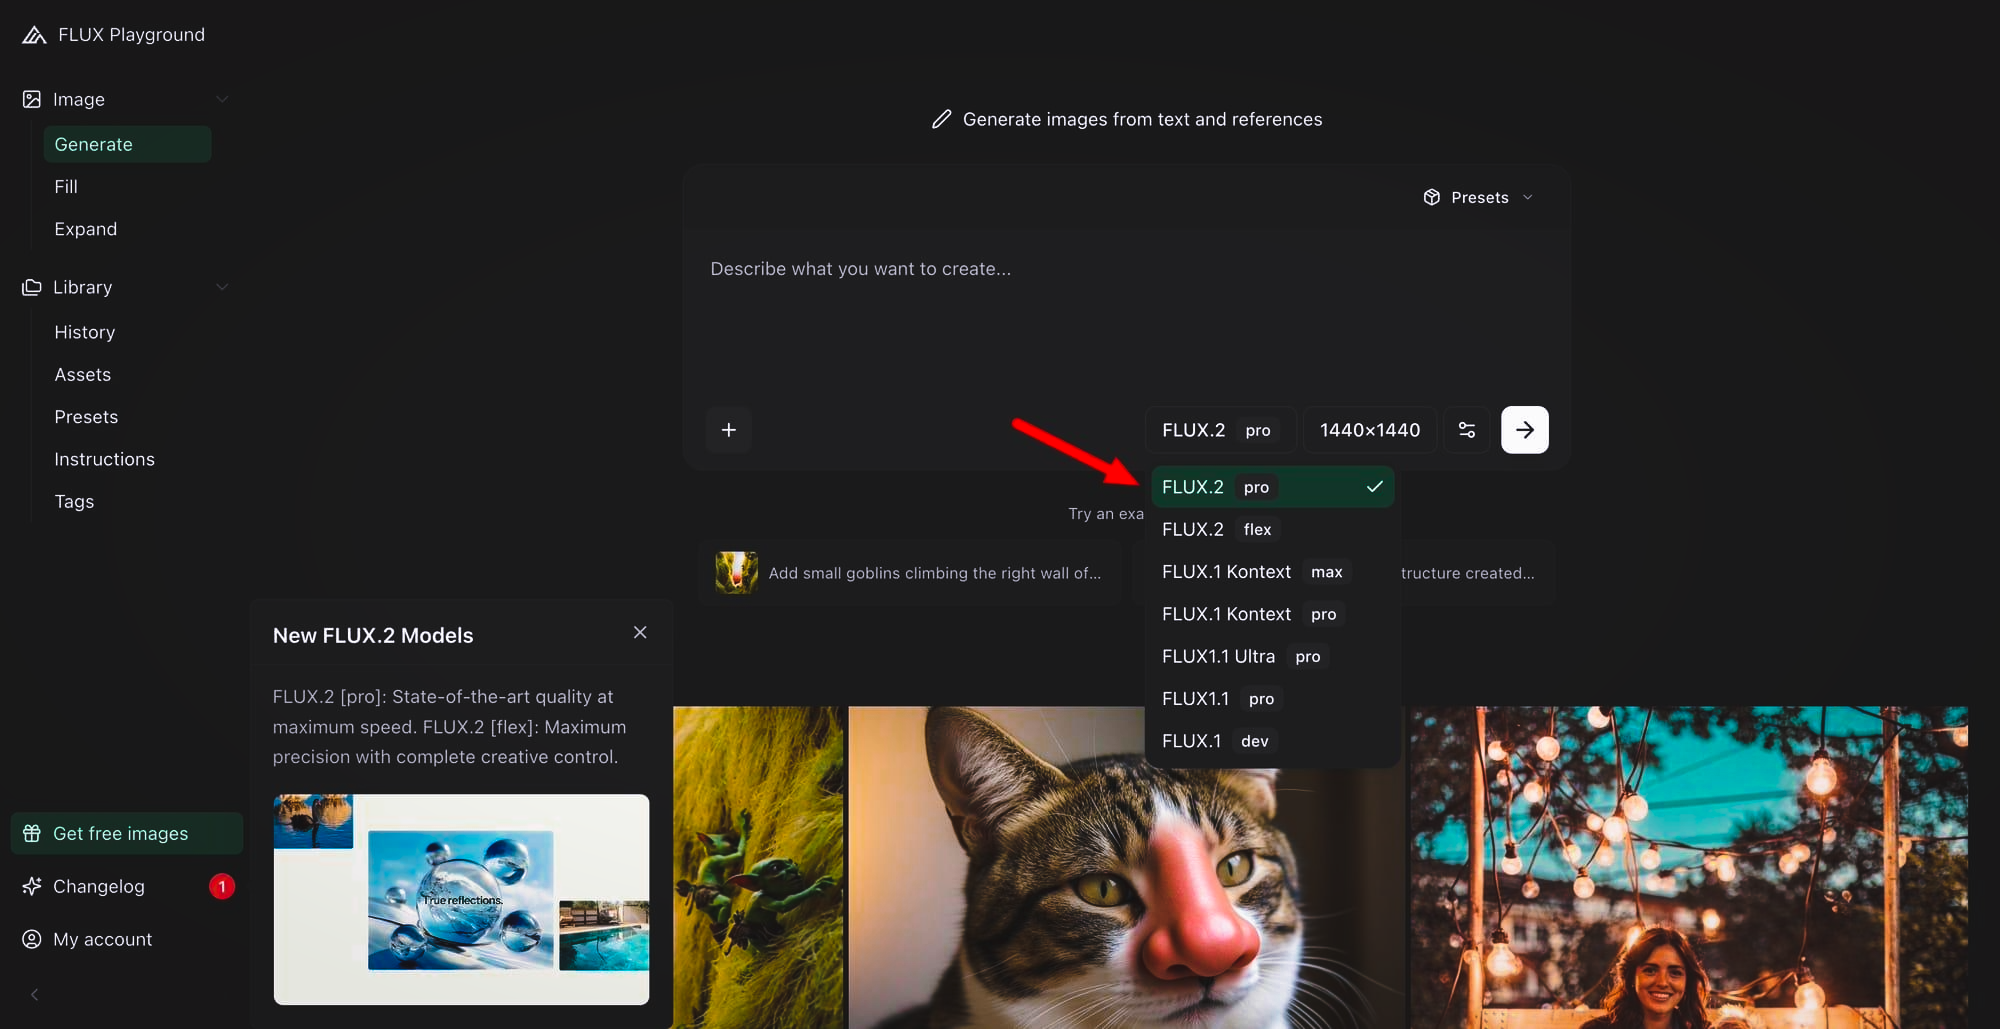Click the New FLUX.2 Models heading

[373, 635]
